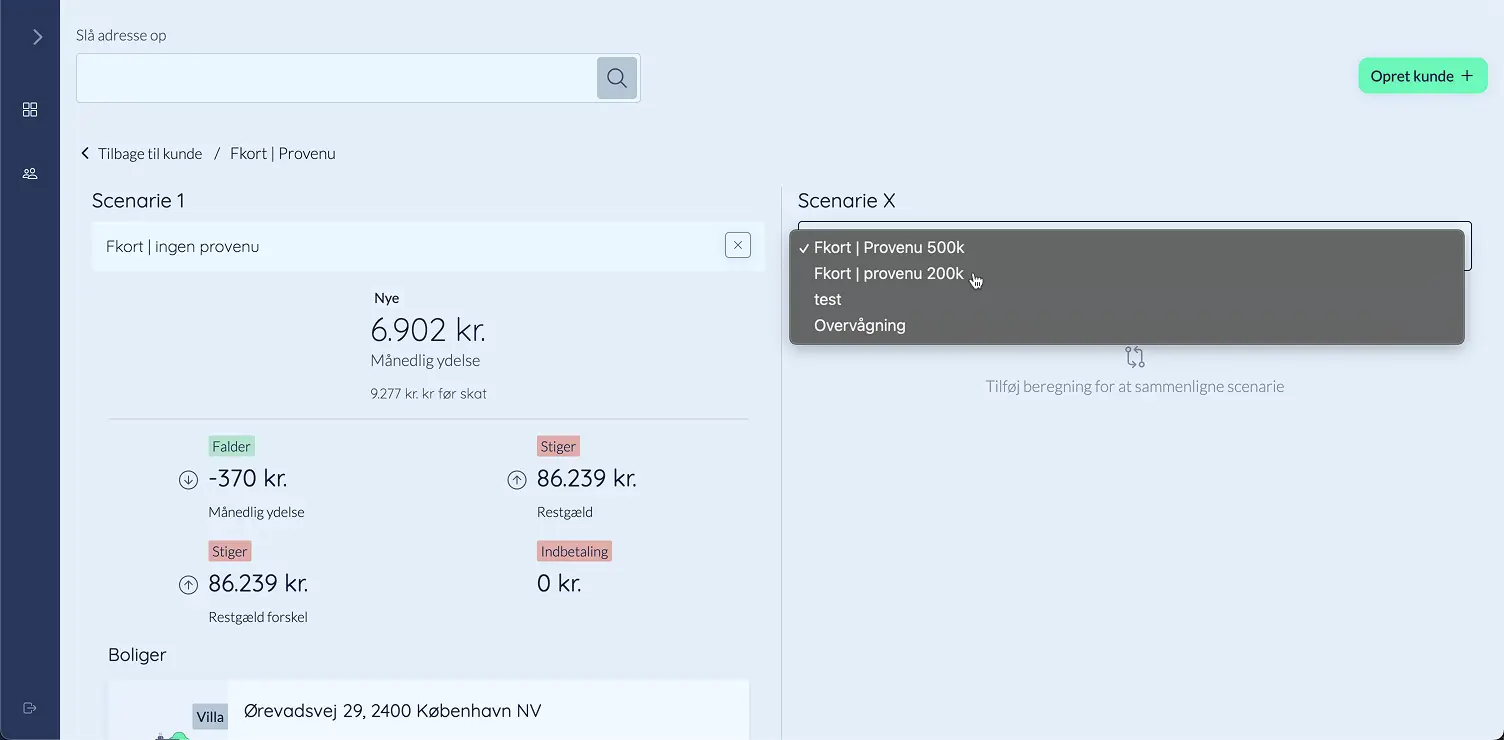Viewport: 1504px width, 740px height.
Task: Expand the sidebar with the chevron arrow
Action: pyautogui.click(x=37, y=37)
